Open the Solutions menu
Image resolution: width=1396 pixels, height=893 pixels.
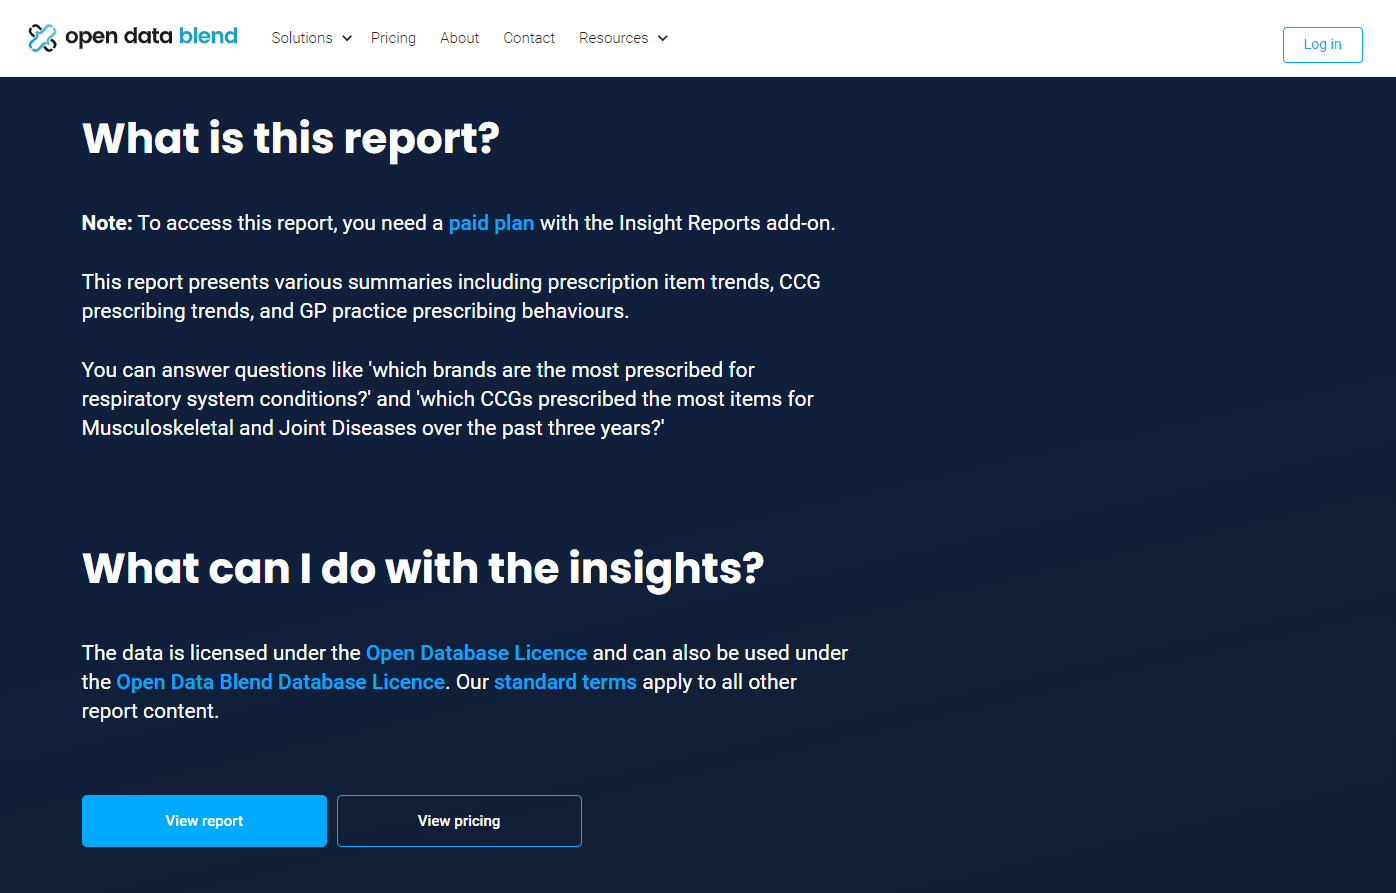(302, 38)
